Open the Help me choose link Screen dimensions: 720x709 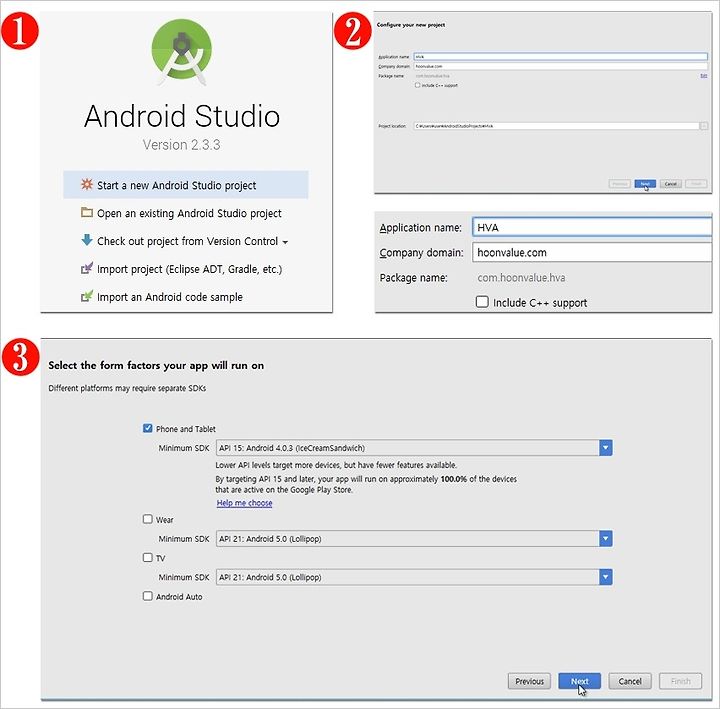pyautogui.click(x=244, y=503)
